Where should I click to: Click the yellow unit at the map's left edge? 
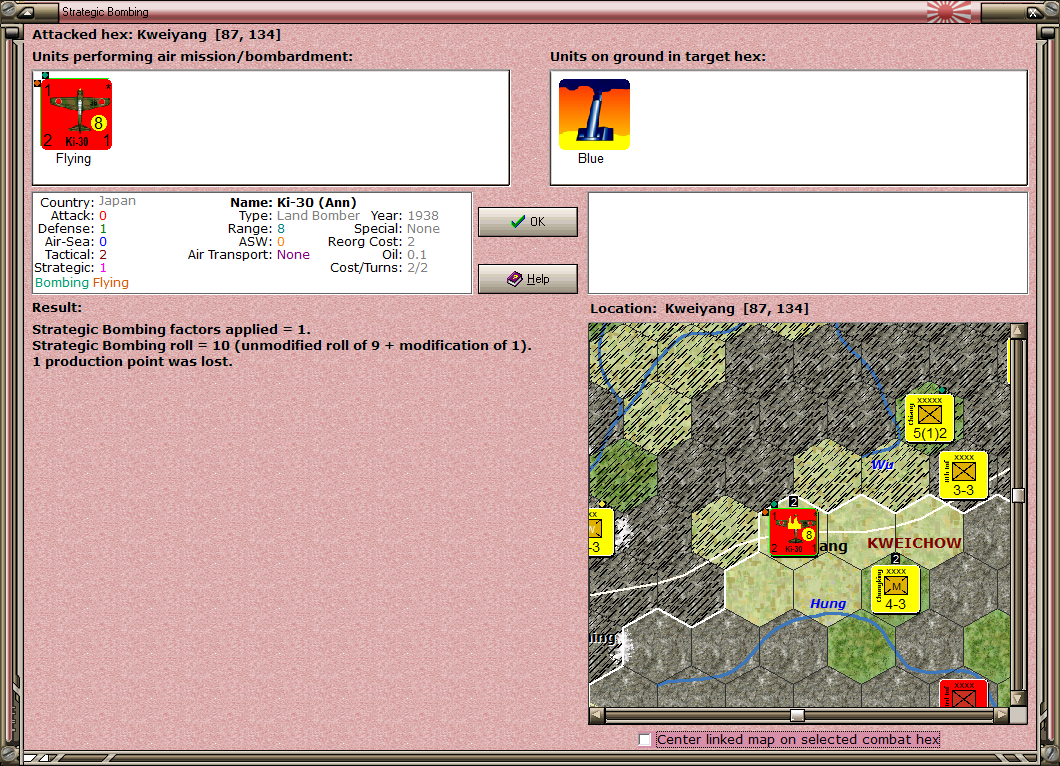[x=601, y=533]
